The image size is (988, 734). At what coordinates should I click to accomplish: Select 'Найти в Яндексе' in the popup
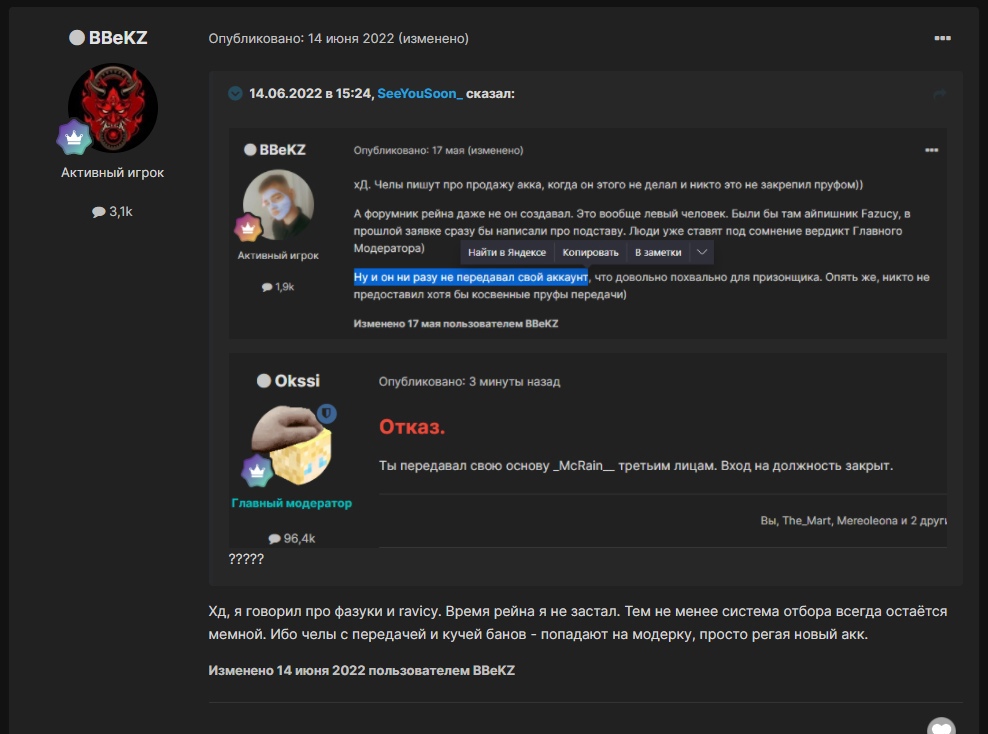pos(507,253)
